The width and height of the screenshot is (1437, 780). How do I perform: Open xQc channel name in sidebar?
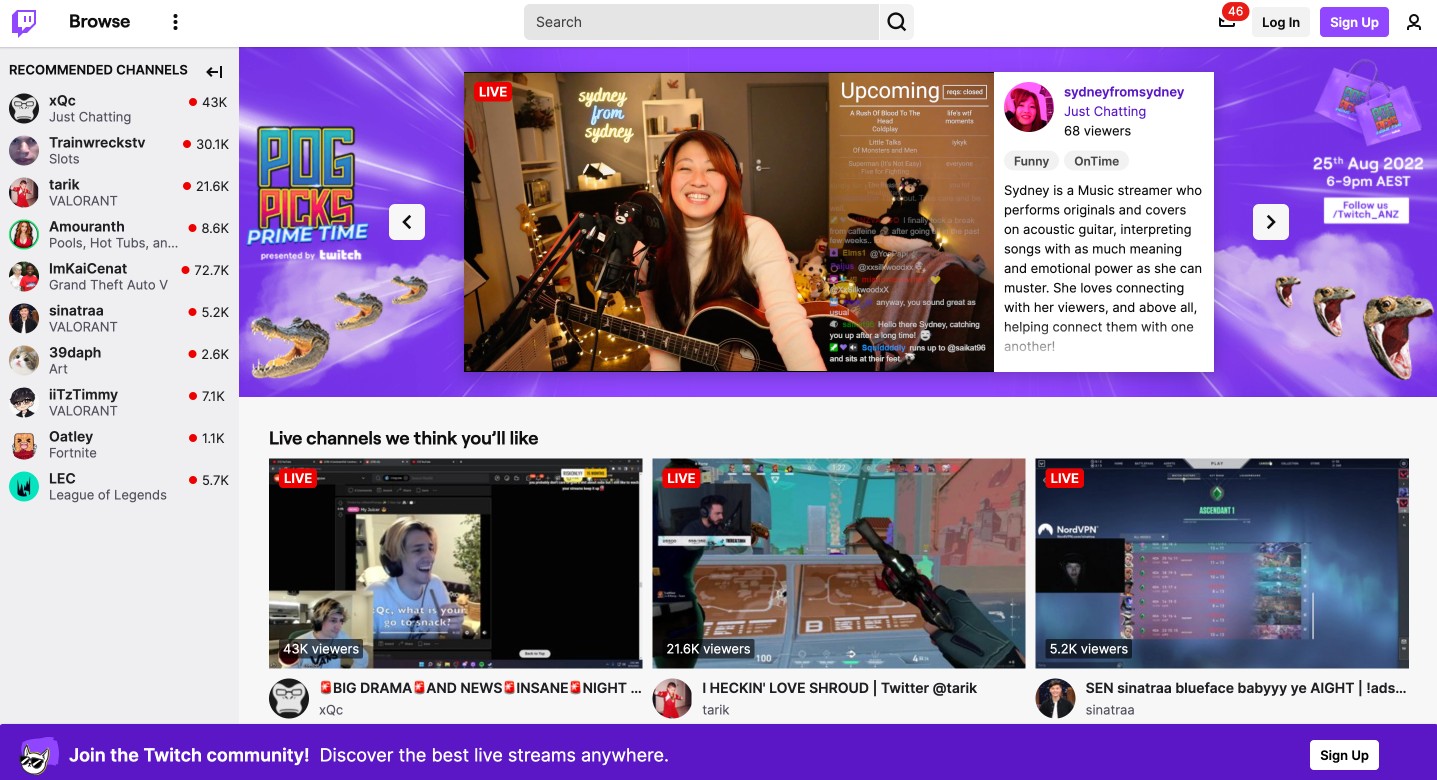click(x=62, y=101)
